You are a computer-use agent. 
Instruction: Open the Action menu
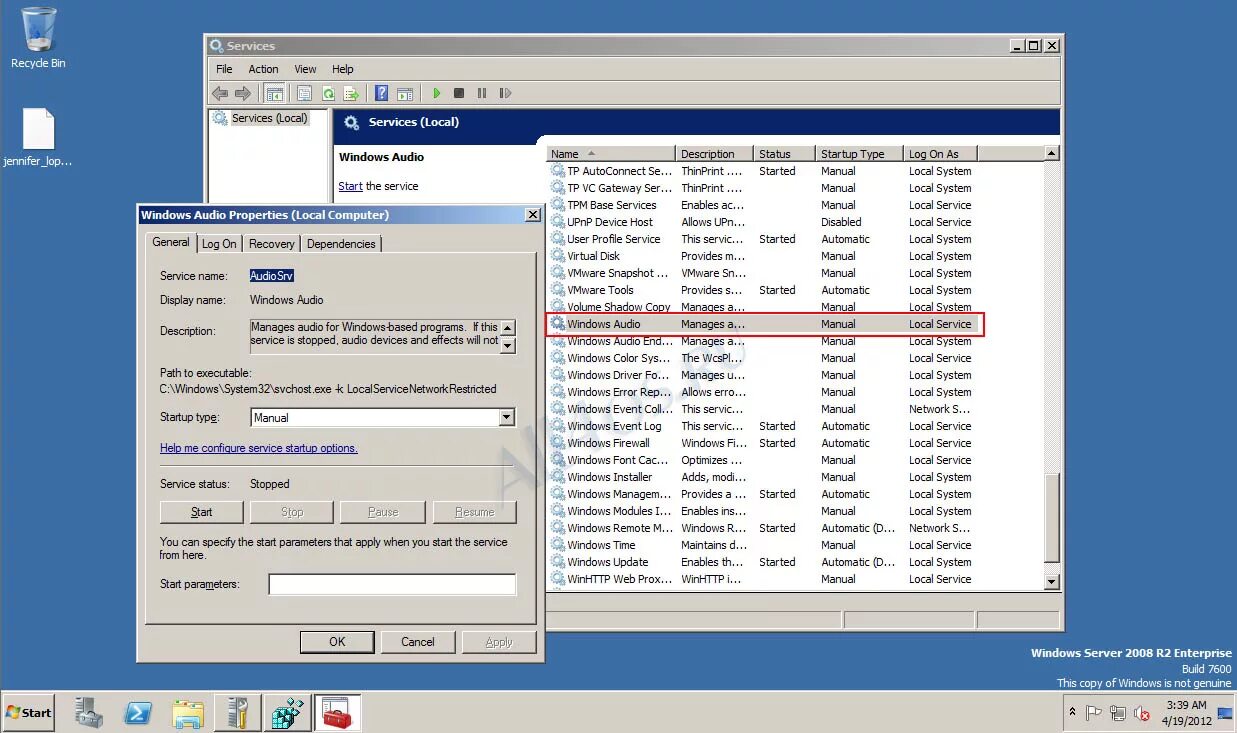263,69
